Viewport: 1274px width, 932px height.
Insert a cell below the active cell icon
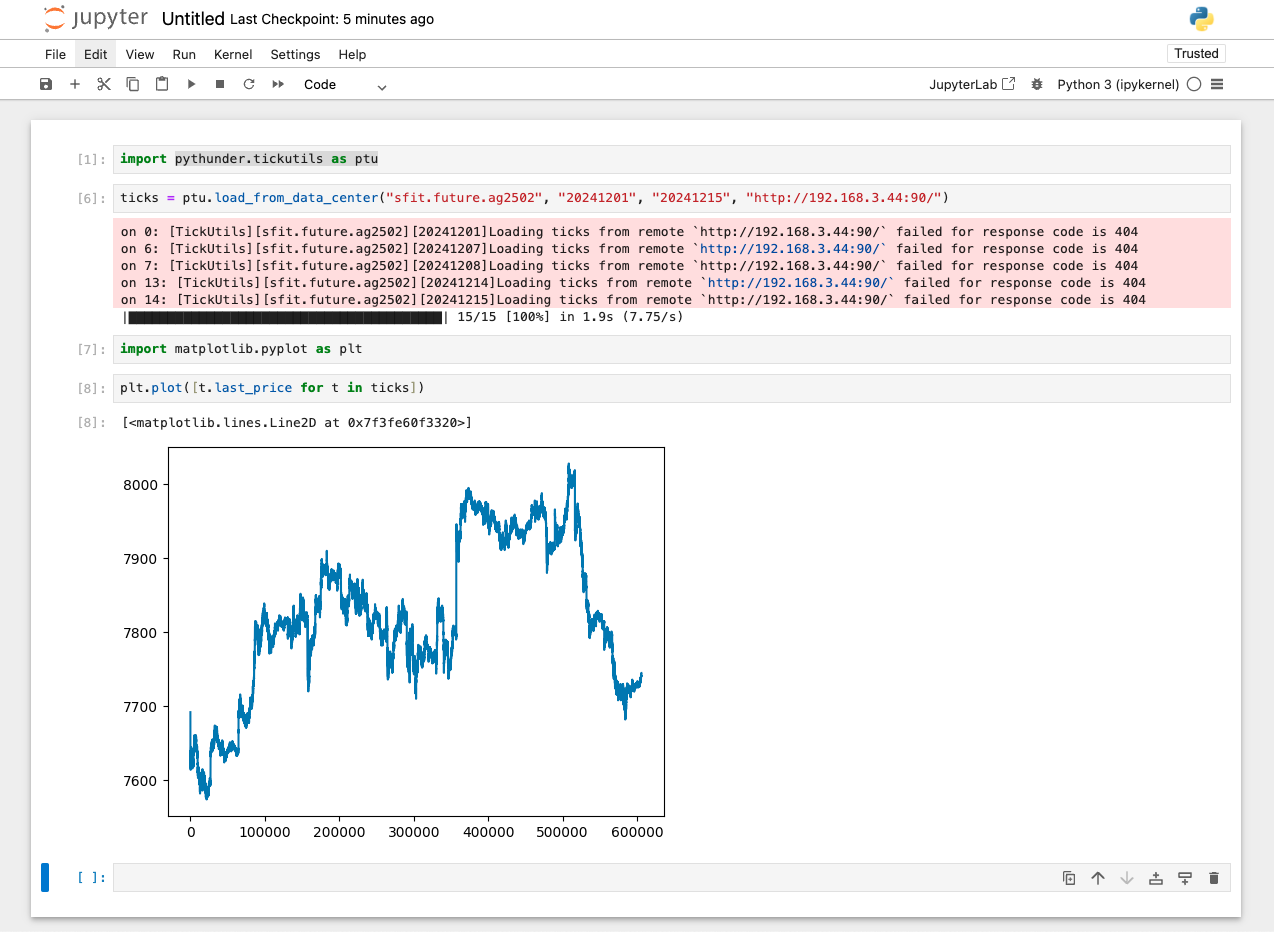[x=1185, y=878]
